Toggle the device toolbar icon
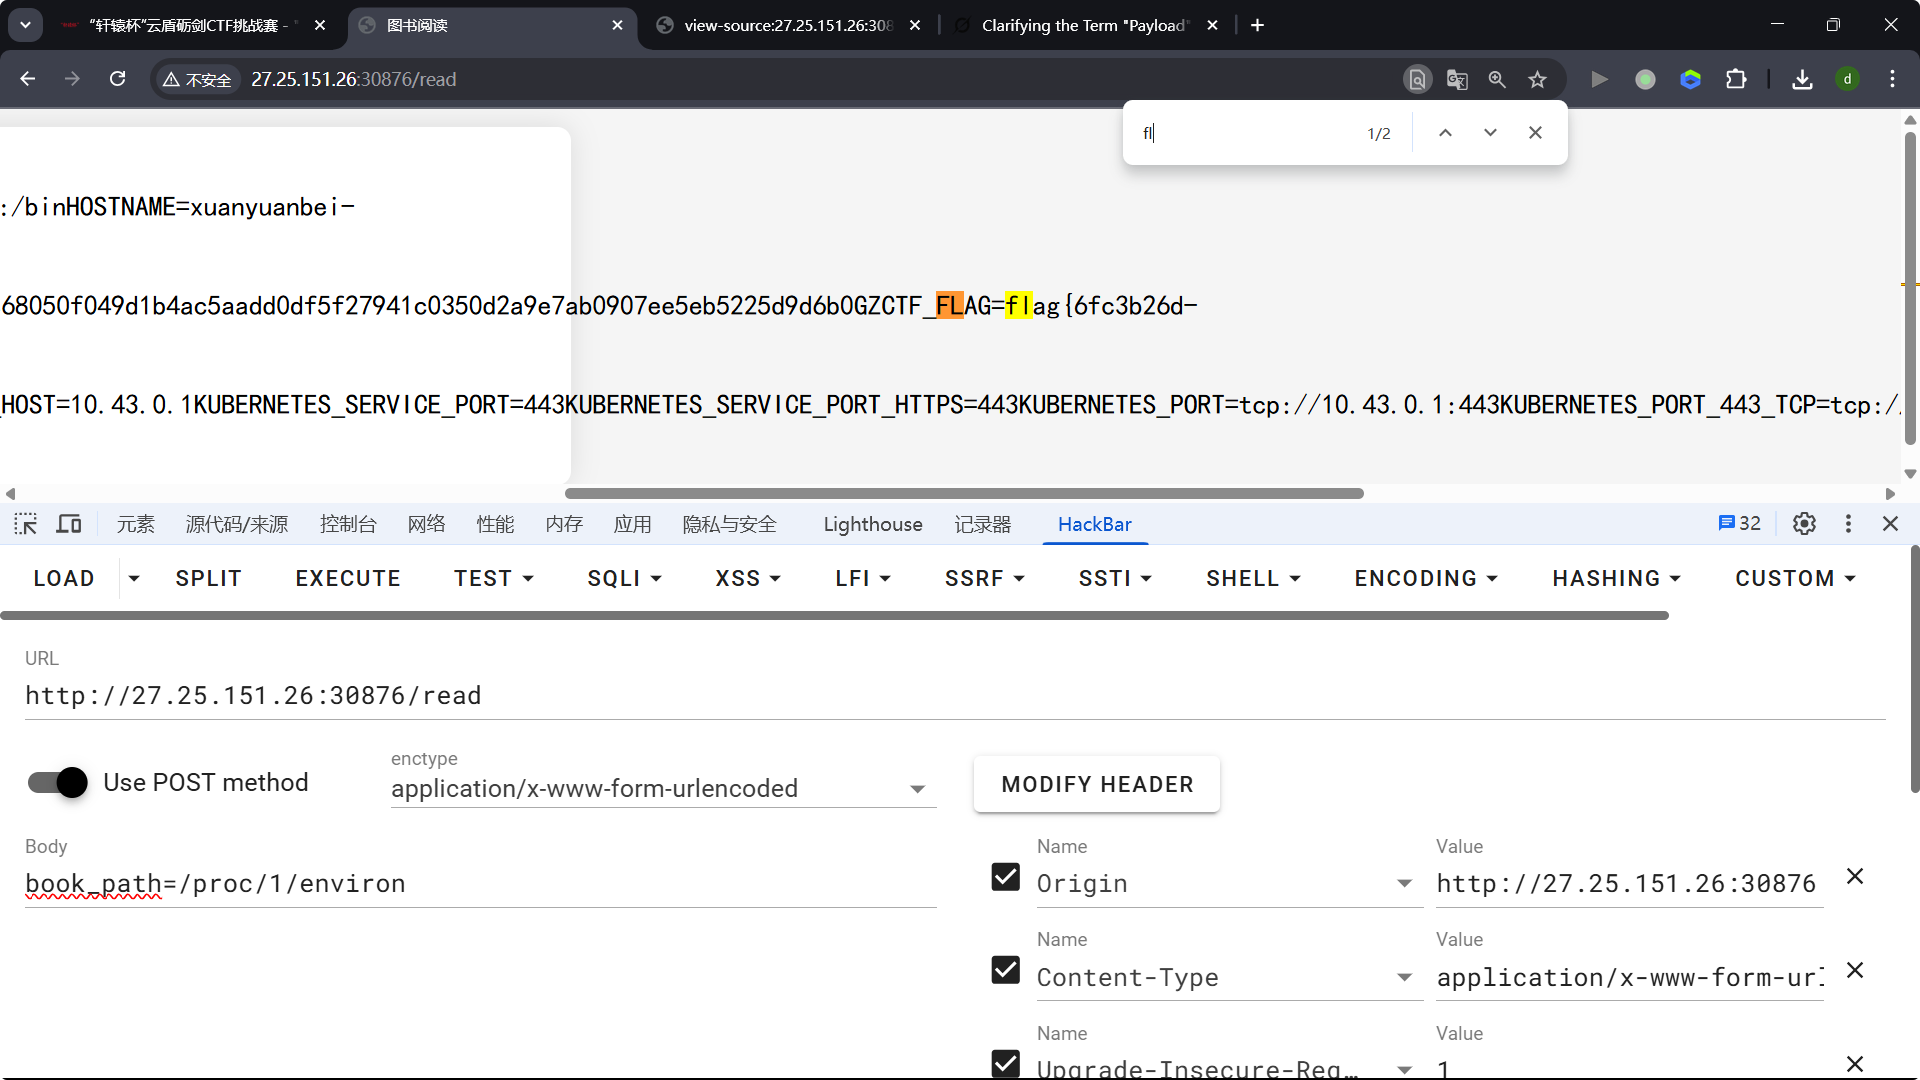1920x1080 pixels. [x=69, y=524]
